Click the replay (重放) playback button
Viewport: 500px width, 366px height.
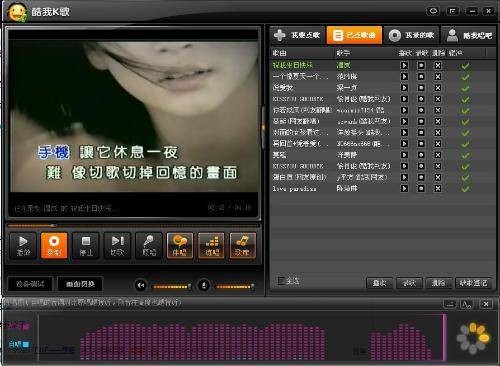[23, 245]
